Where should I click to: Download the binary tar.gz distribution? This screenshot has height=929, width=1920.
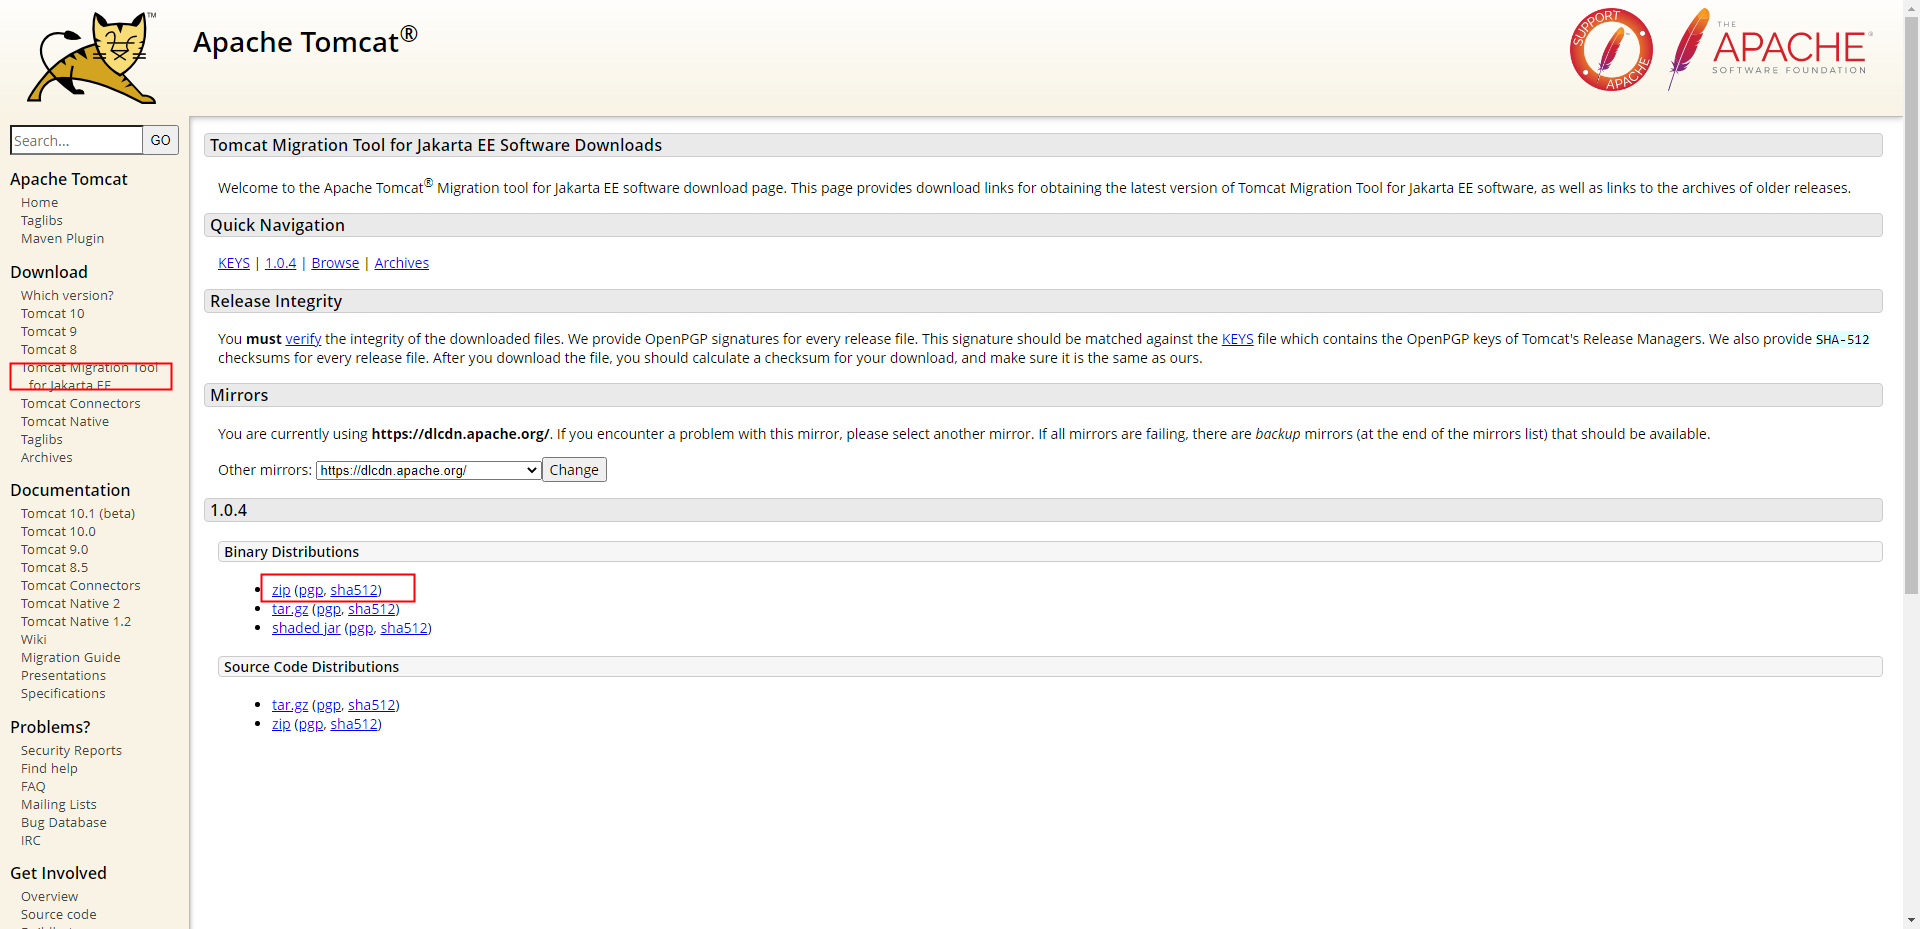tap(290, 609)
